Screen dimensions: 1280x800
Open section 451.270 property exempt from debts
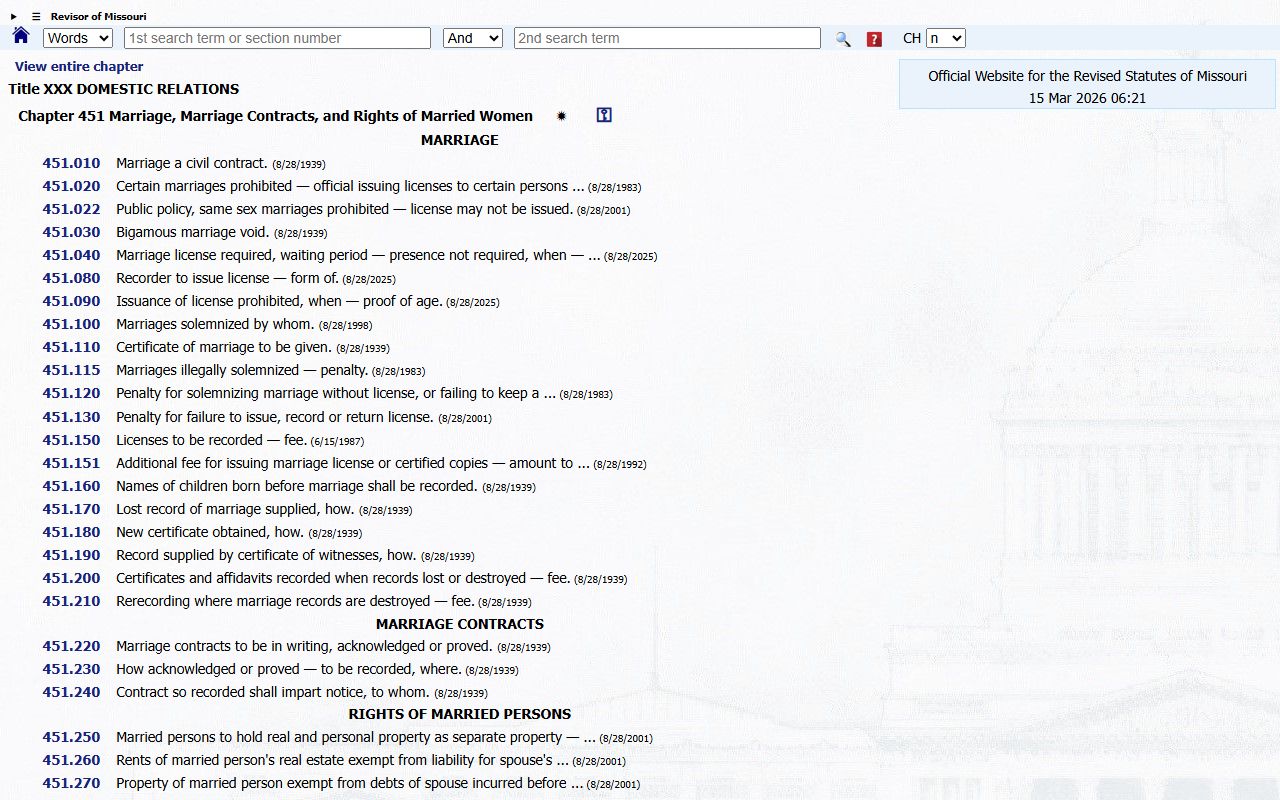[x=71, y=783]
